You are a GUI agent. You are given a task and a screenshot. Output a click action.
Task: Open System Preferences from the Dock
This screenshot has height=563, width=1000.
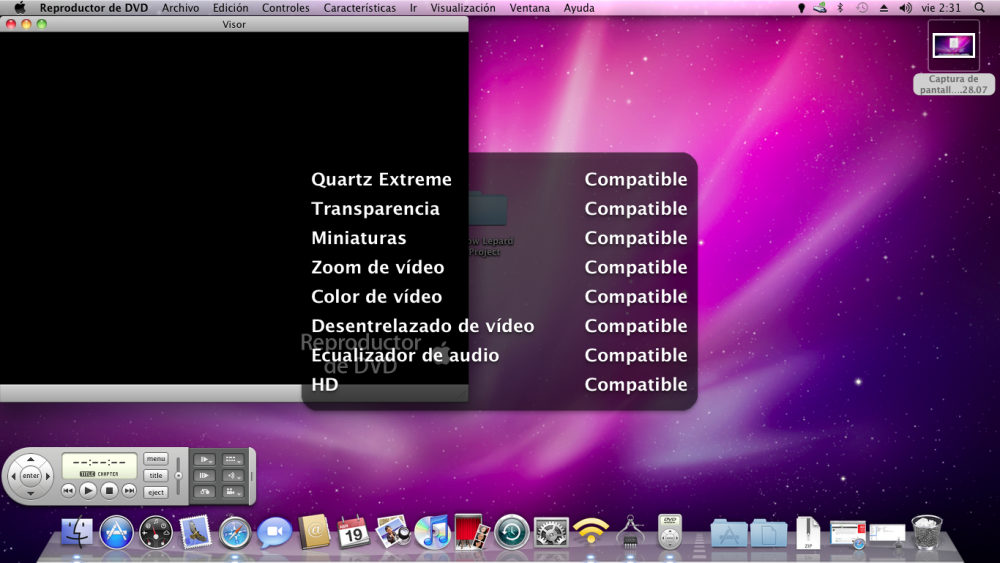point(551,532)
